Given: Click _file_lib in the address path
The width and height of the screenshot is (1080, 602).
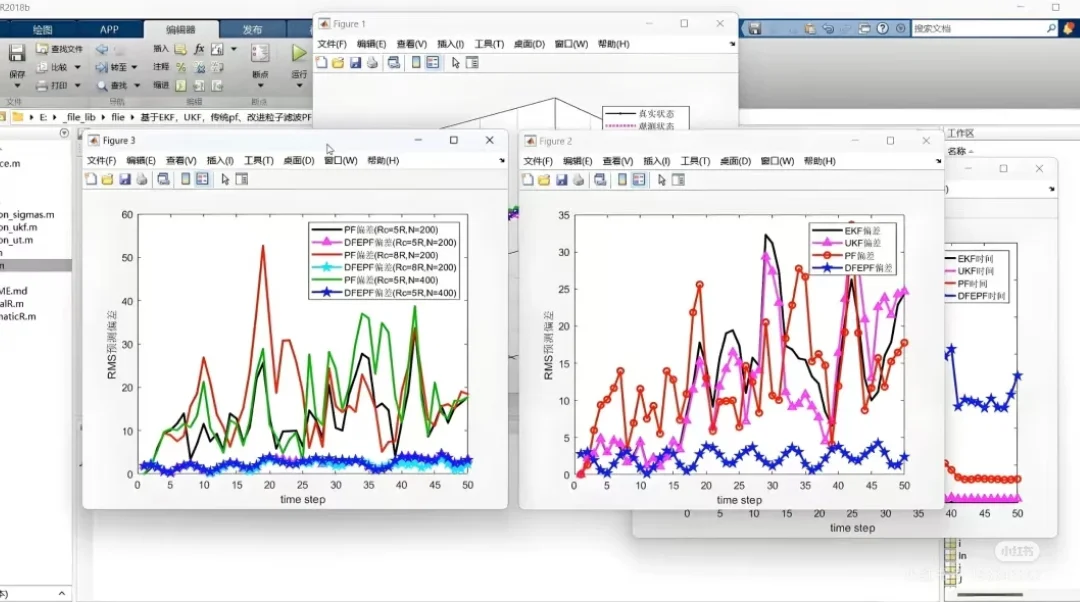Looking at the screenshot, I should [79, 117].
